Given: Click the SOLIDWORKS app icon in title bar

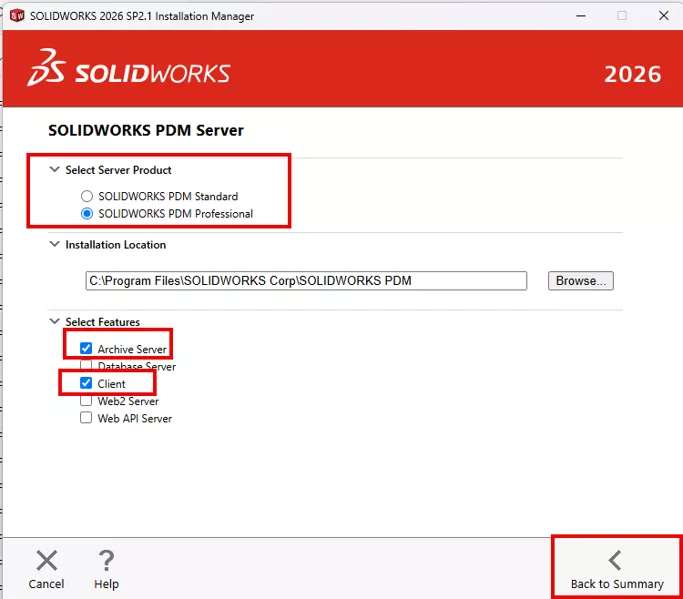Looking at the screenshot, I should [x=17, y=16].
